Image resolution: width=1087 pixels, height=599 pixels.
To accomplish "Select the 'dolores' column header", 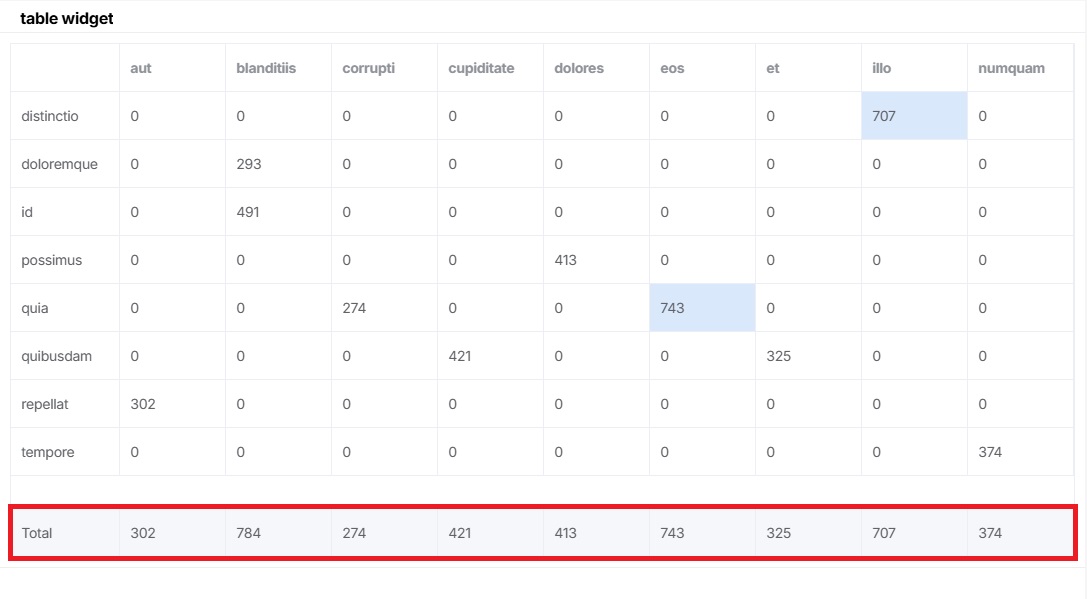I will click(578, 68).
